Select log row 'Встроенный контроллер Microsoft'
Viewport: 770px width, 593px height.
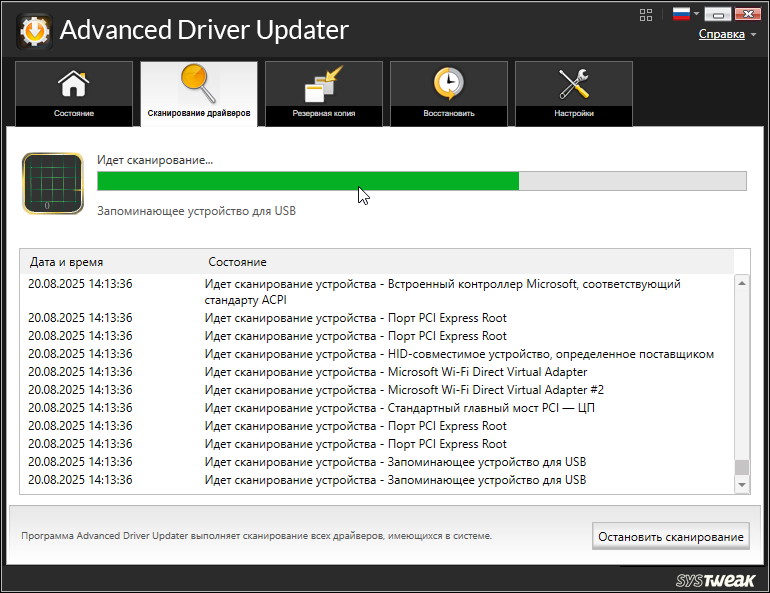pyautogui.click(x=377, y=292)
